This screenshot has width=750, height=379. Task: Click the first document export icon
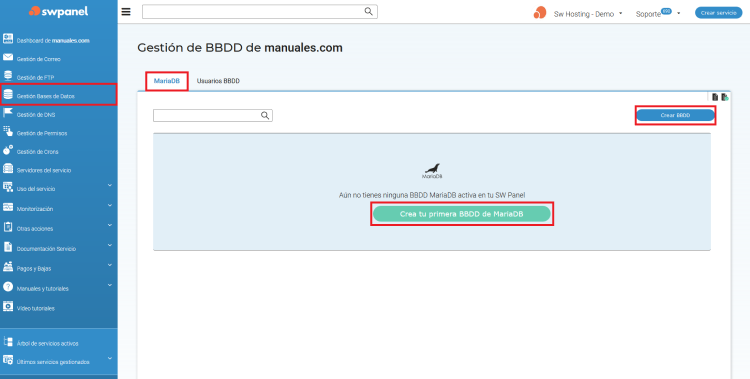(x=715, y=97)
